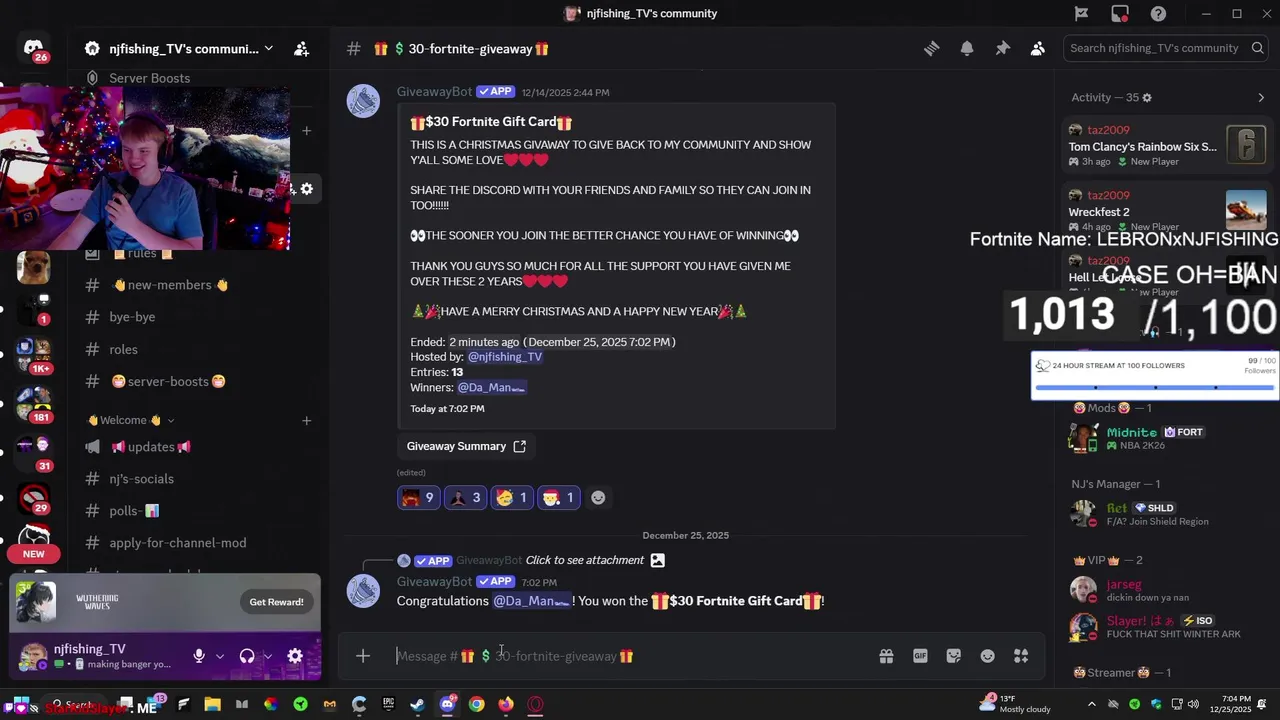Open the GIF picker

pyautogui.click(x=920, y=656)
